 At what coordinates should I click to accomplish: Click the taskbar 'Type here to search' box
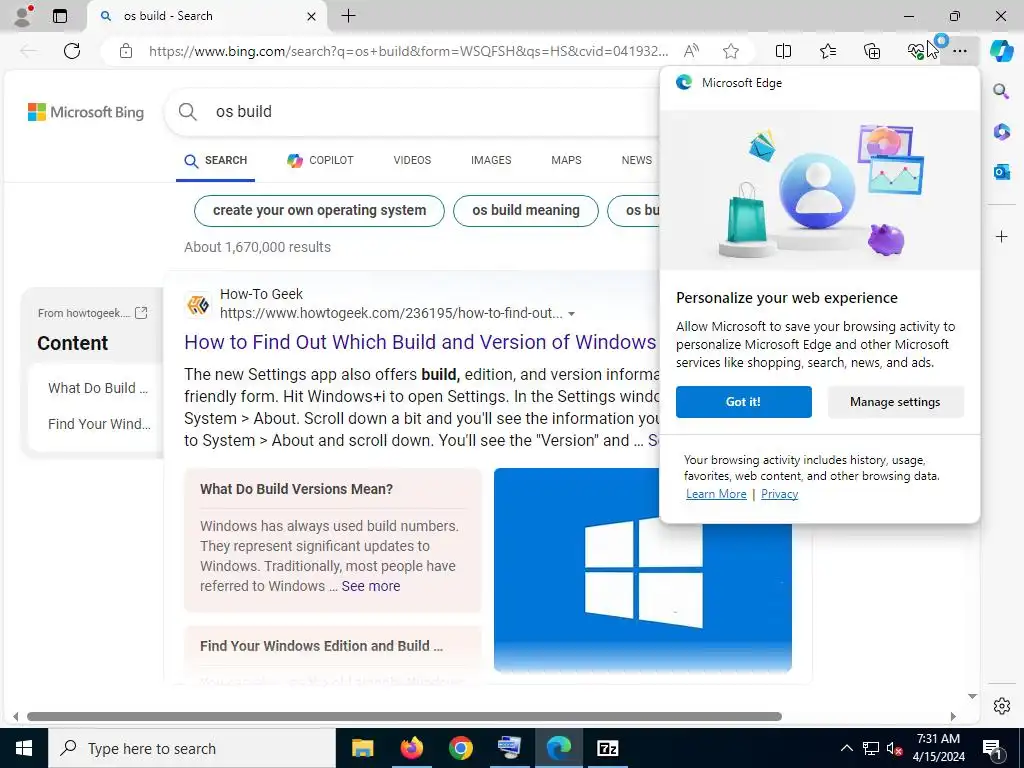coord(192,748)
